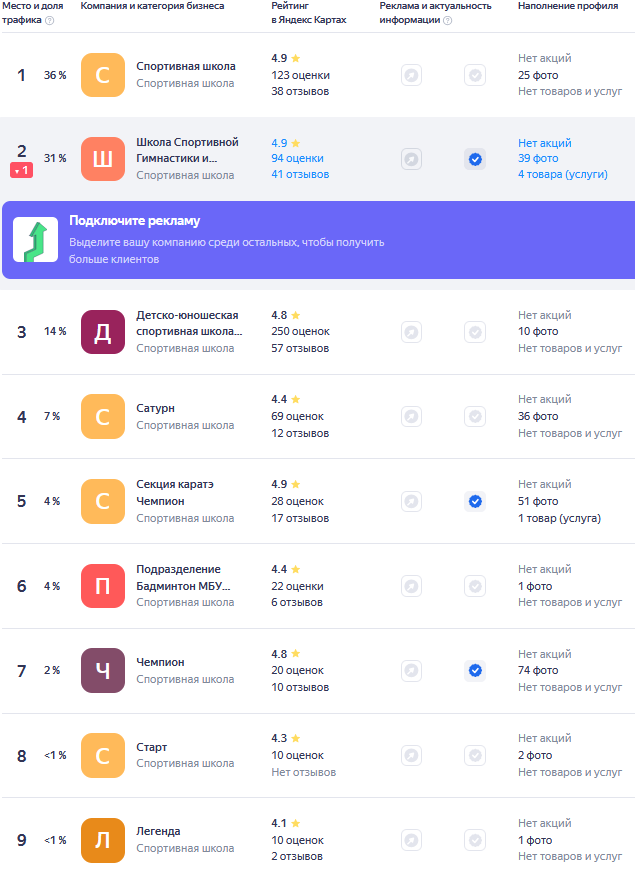
Task: Open the '41 отзывов' link for Школа Спортивной Гимнастики
Action: 300,175
